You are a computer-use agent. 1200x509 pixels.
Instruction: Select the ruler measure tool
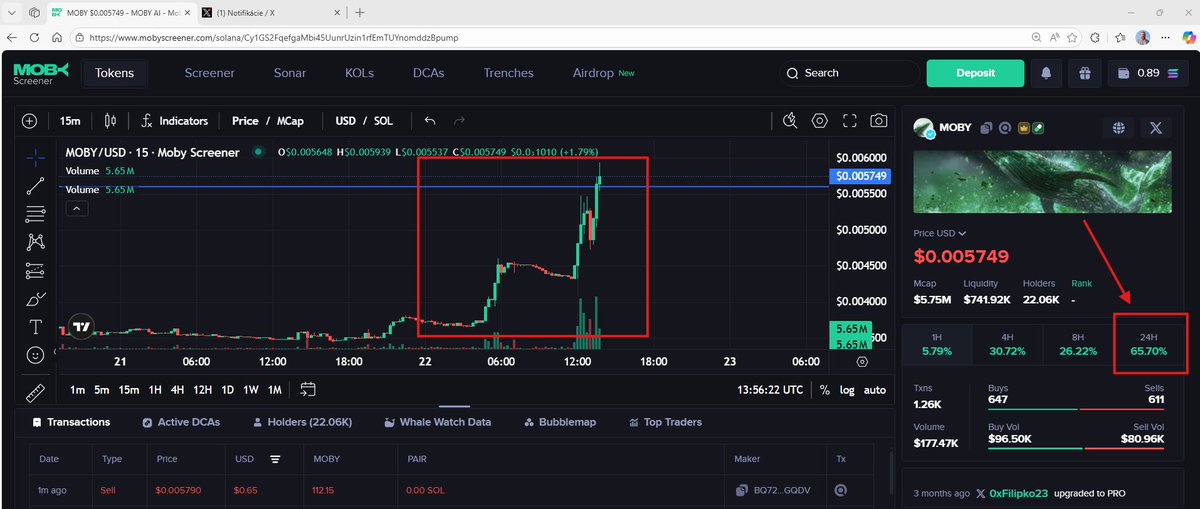point(36,391)
